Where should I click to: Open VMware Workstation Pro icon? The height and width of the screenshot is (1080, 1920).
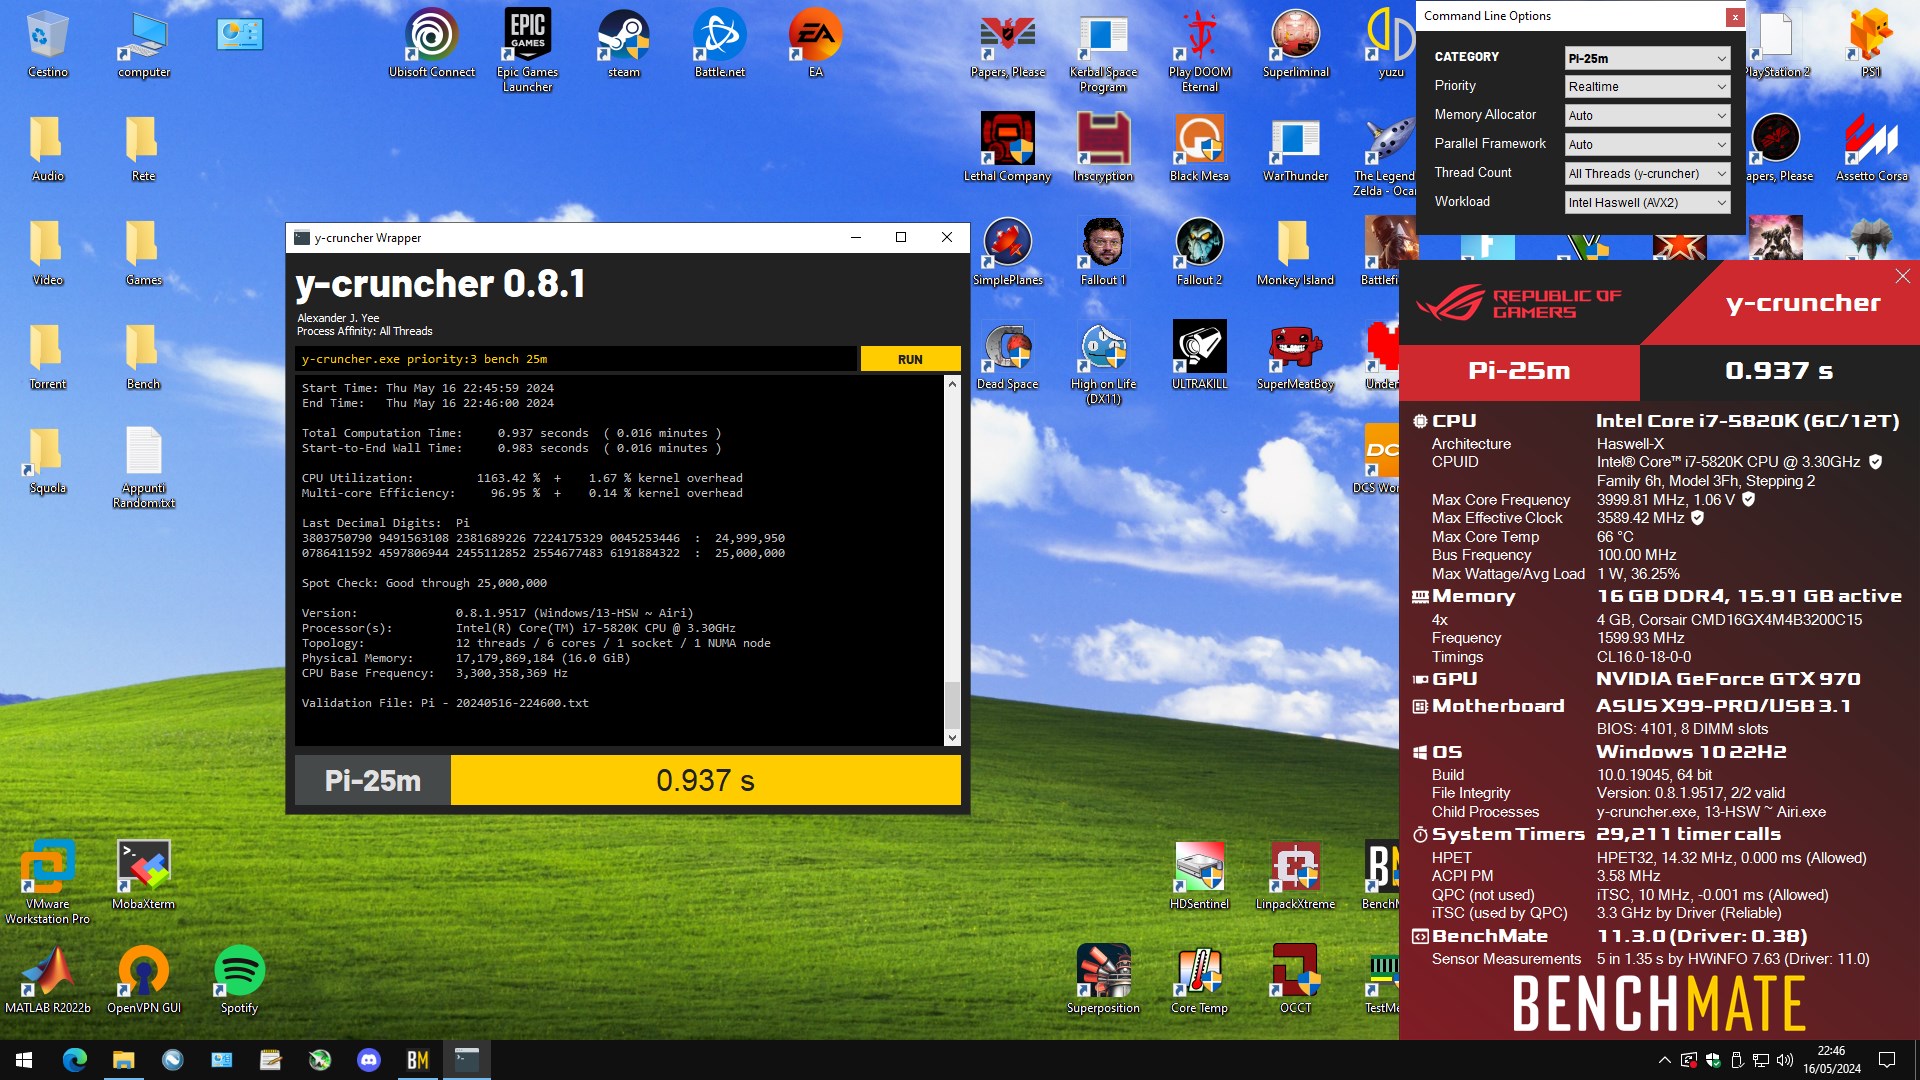pos(47,883)
